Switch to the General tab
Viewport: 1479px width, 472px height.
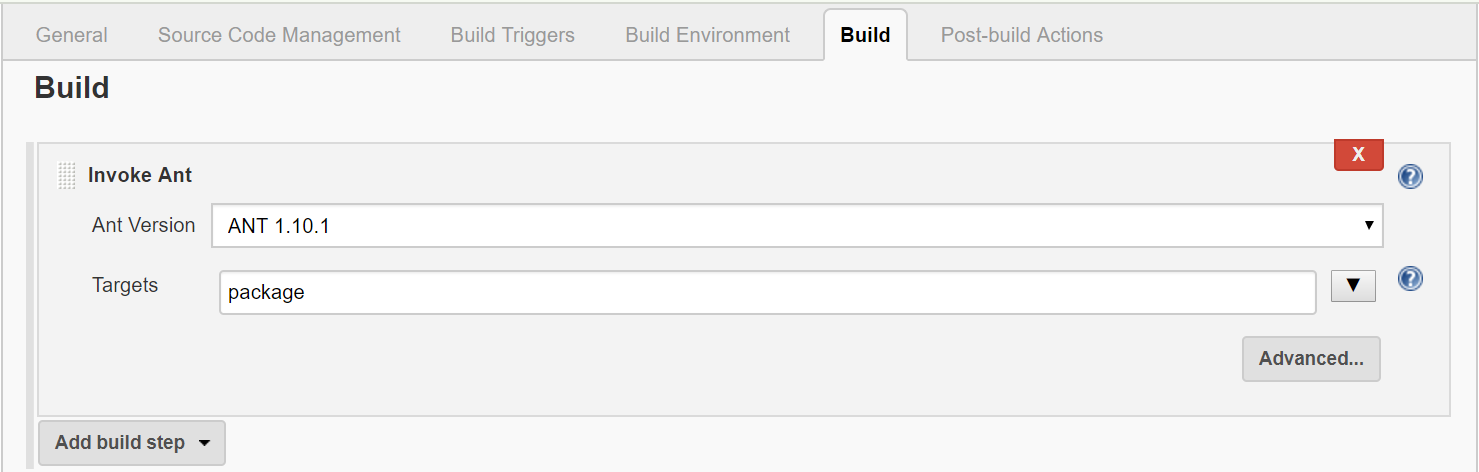pyautogui.click(x=71, y=35)
